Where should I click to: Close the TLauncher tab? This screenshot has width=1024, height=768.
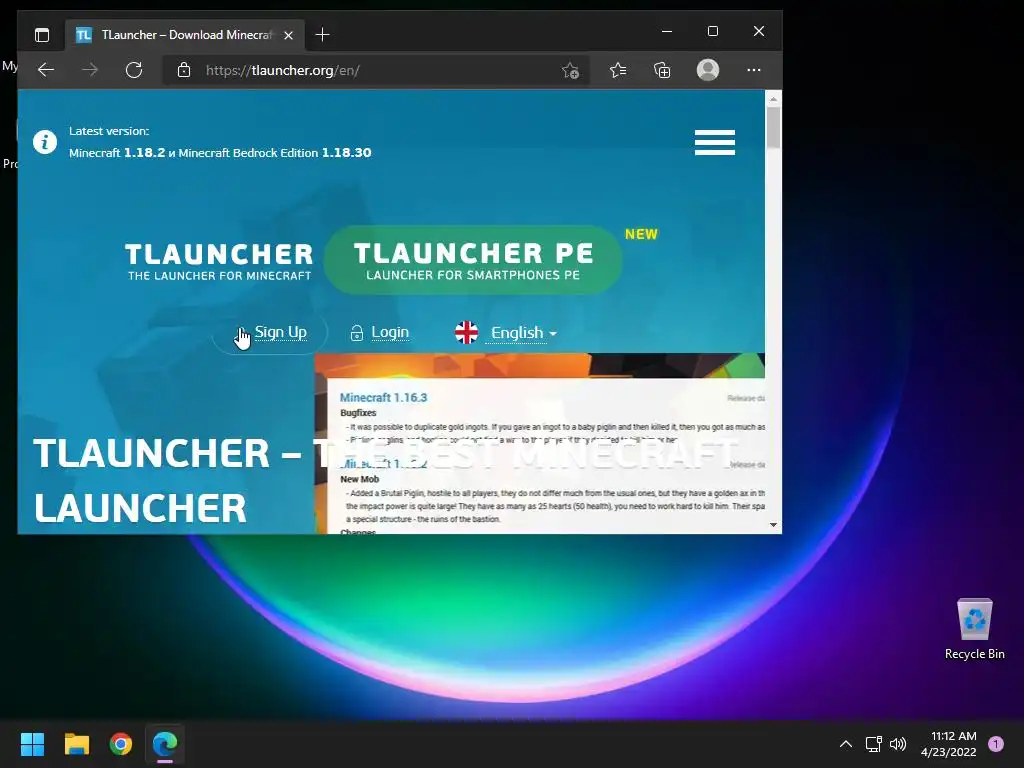(288, 35)
